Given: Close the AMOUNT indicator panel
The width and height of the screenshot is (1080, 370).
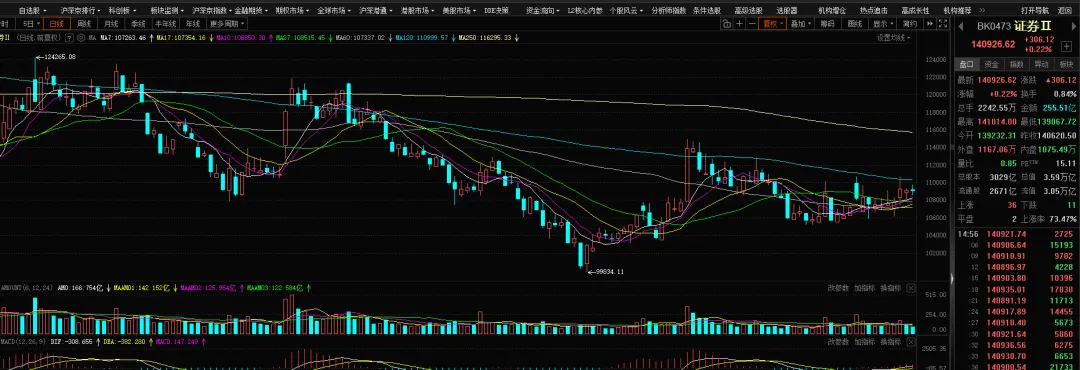Looking at the screenshot, I should click(911, 288).
